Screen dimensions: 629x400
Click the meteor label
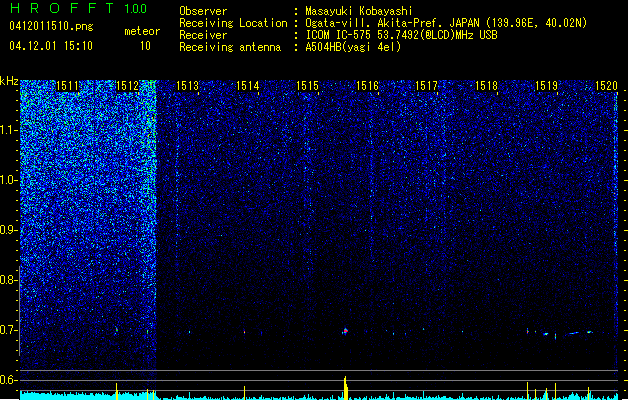142,31
